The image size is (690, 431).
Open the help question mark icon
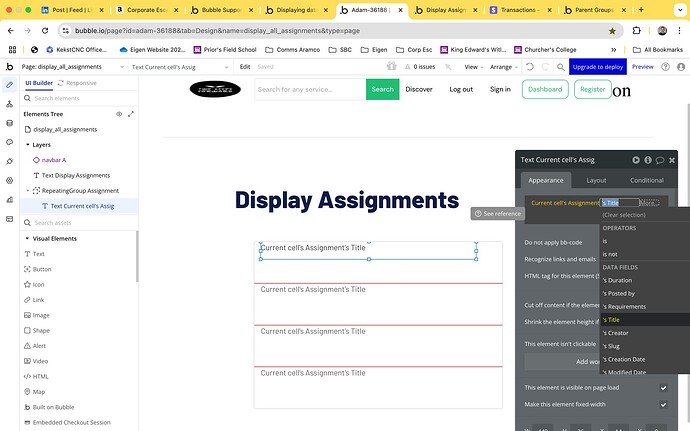pyautogui.click(x=665, y=67)
